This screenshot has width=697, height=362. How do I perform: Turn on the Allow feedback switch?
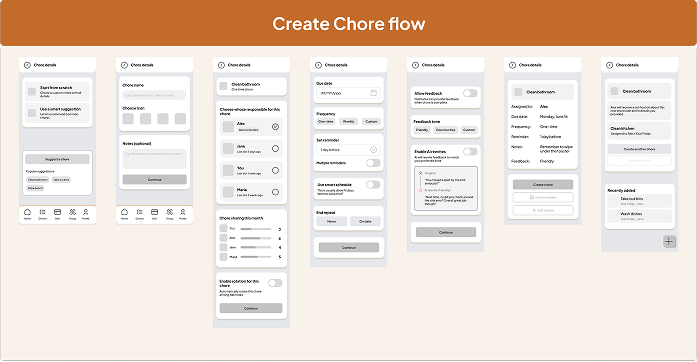point(470,93)
